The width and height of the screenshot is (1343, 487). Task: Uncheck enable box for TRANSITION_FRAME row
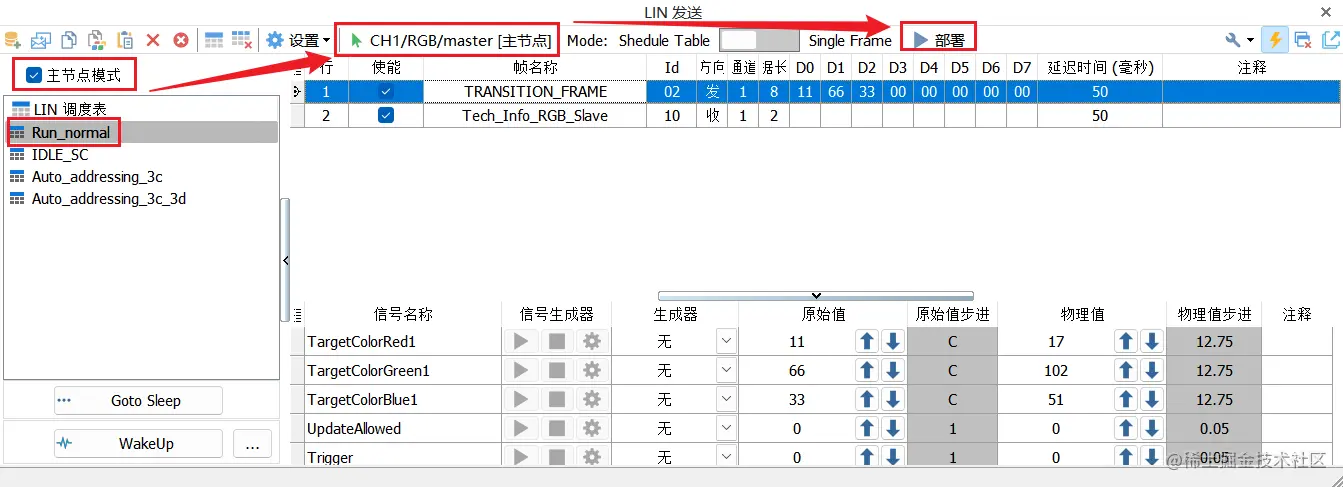pos(386,91)
